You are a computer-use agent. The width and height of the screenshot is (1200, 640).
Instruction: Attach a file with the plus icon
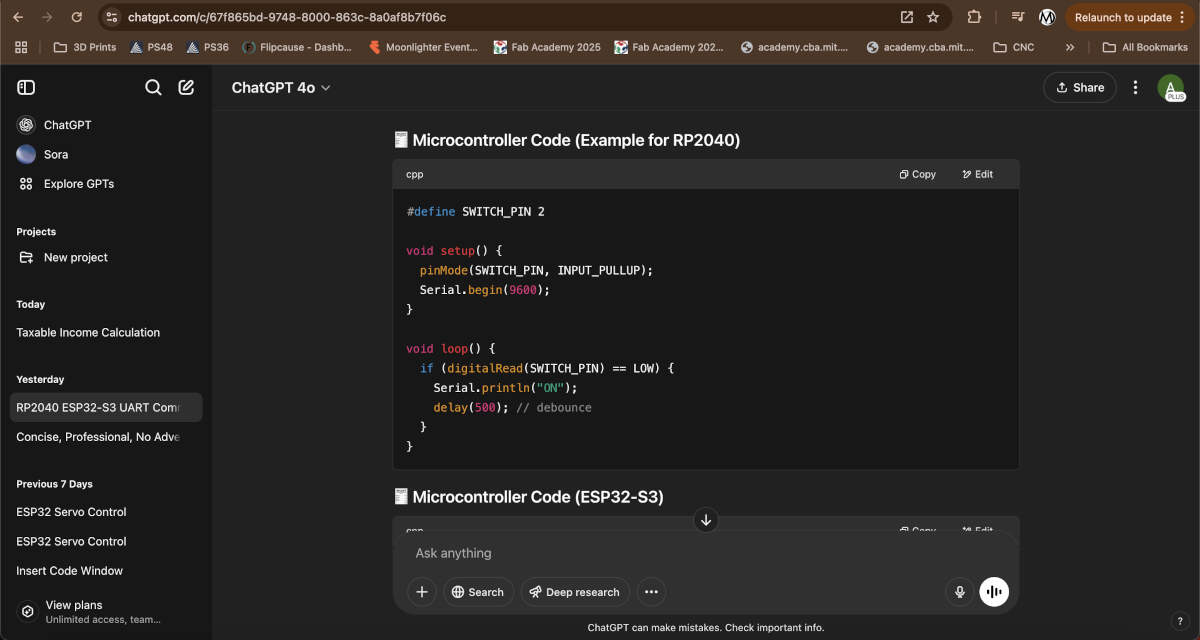click(422, 592)
